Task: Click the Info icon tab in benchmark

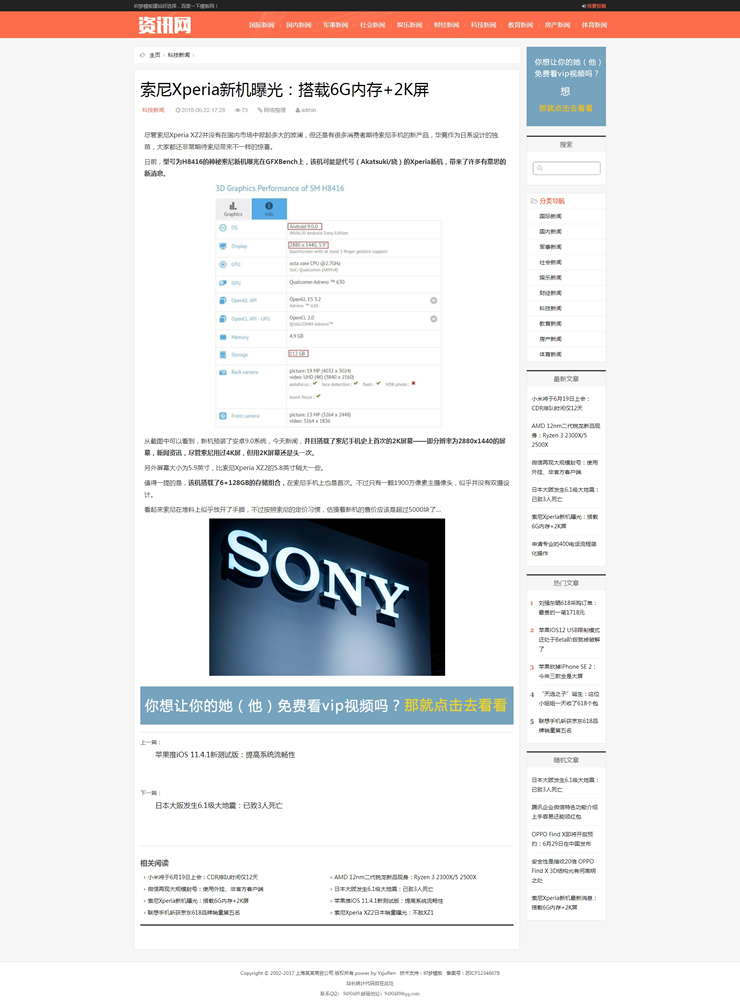Action: [x=268, y=206]
